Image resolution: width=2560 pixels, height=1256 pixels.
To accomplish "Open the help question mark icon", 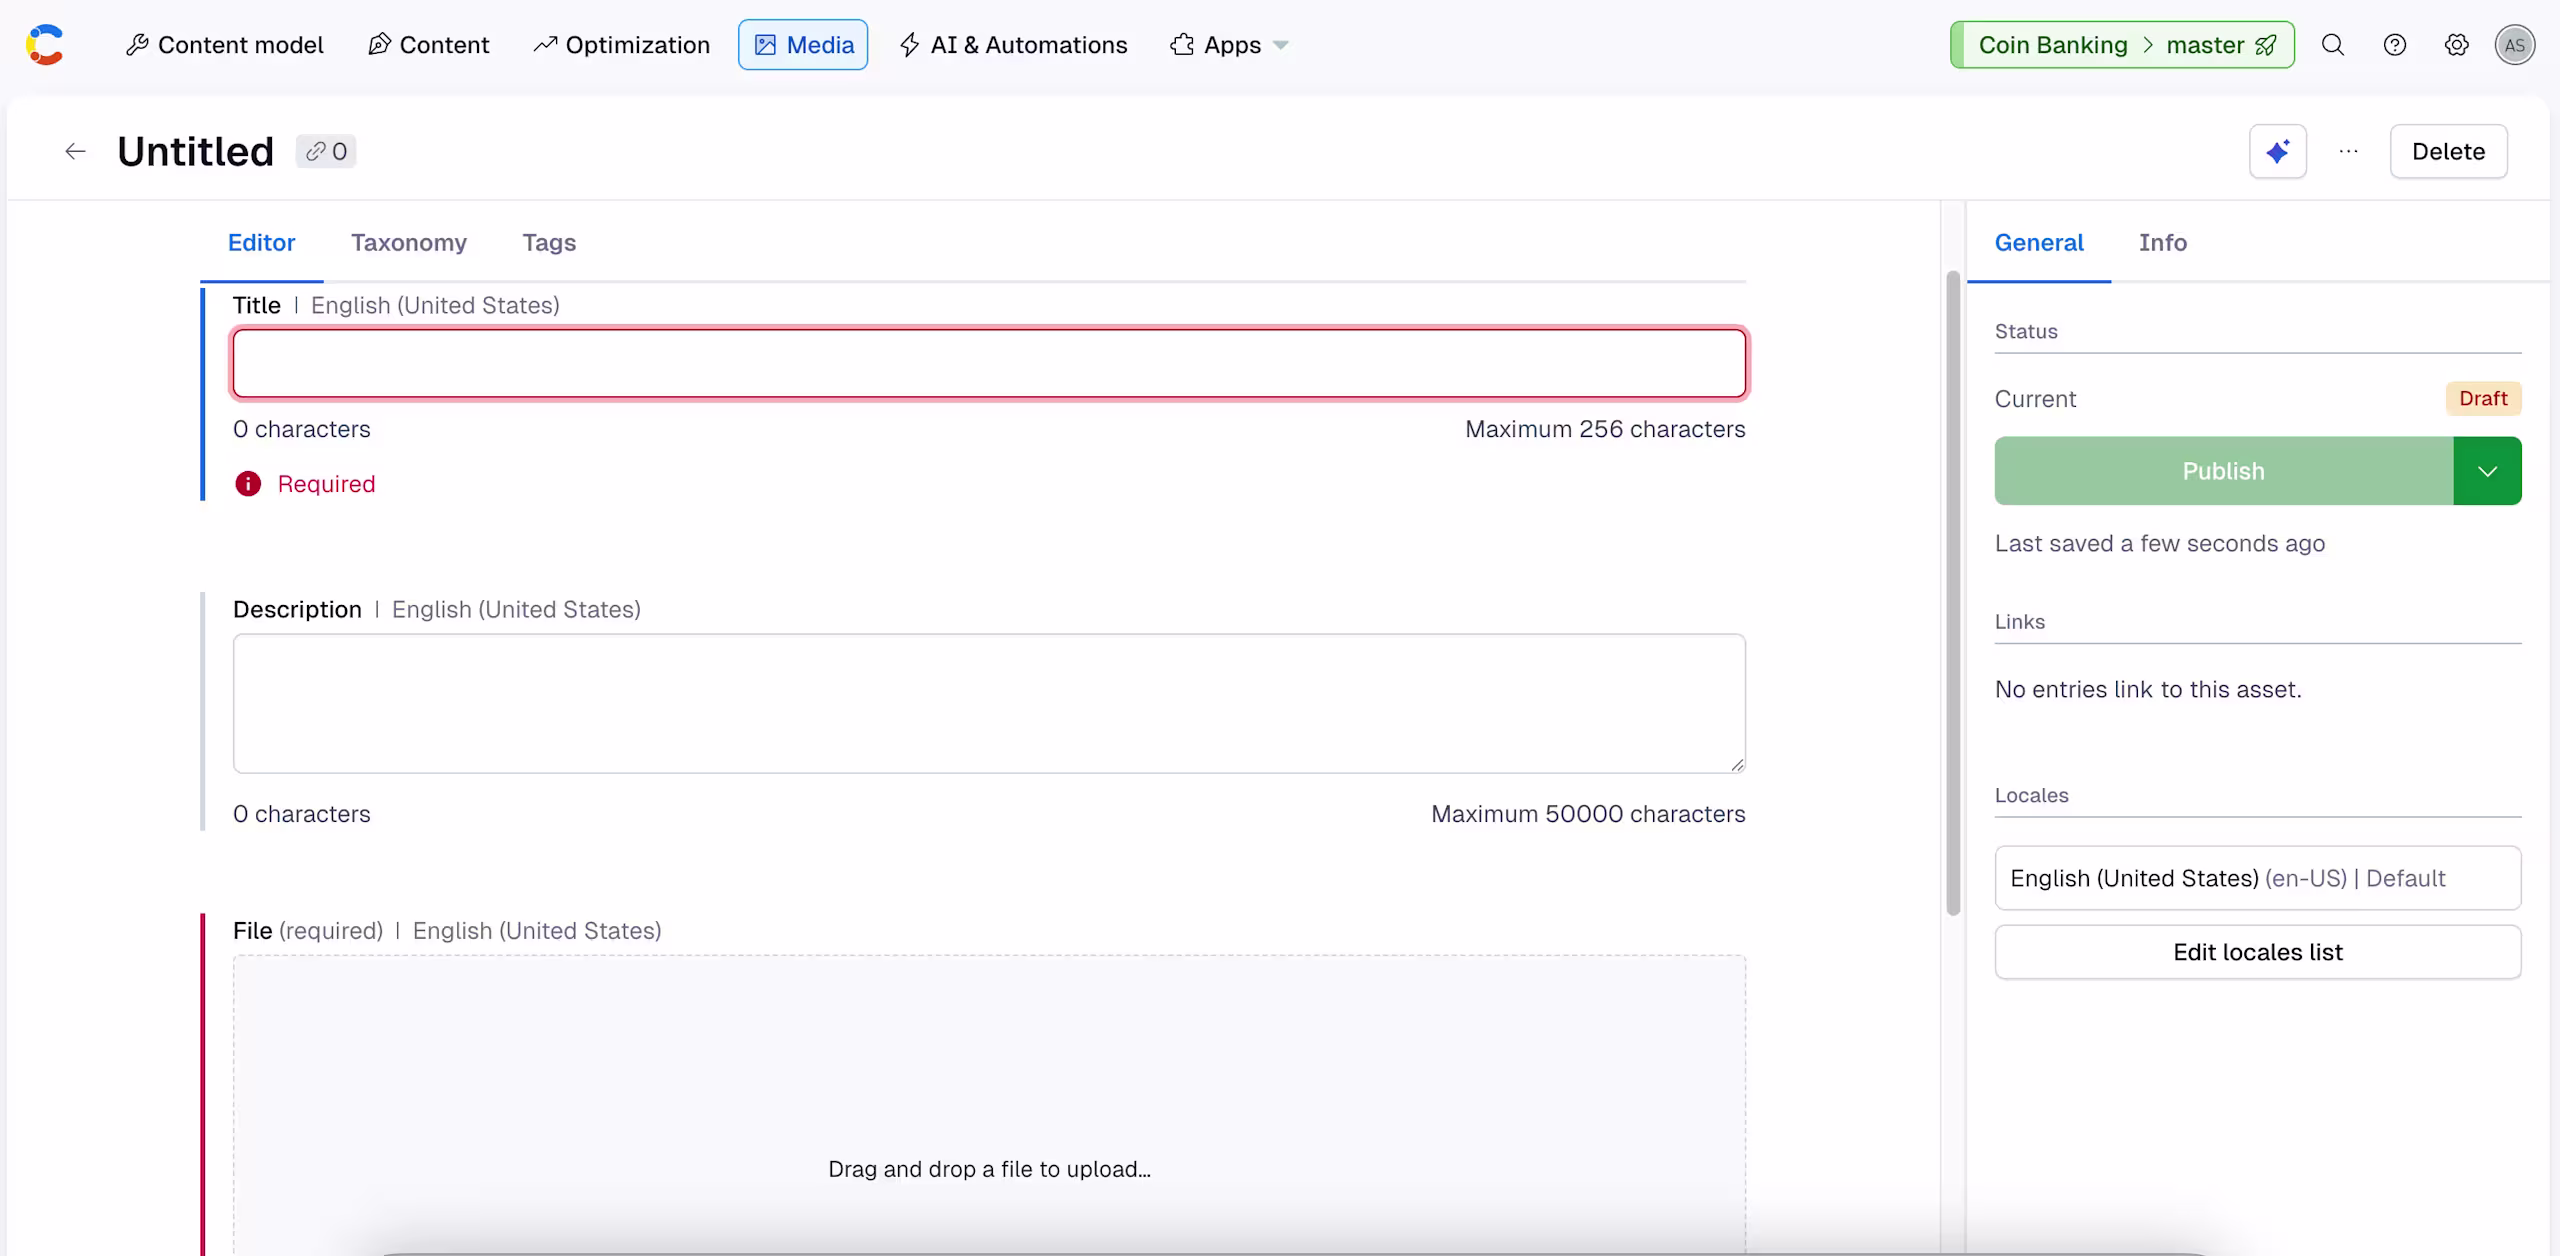I will (2395, 45).
